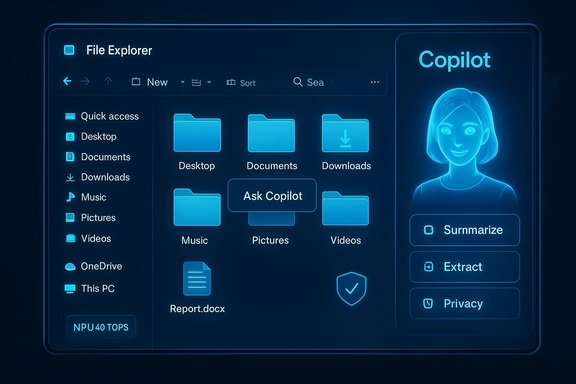Select Pictures in the sidebar
Image resolution: width=576 pixels, height=384 pixels.
click(x=90, y=218)
